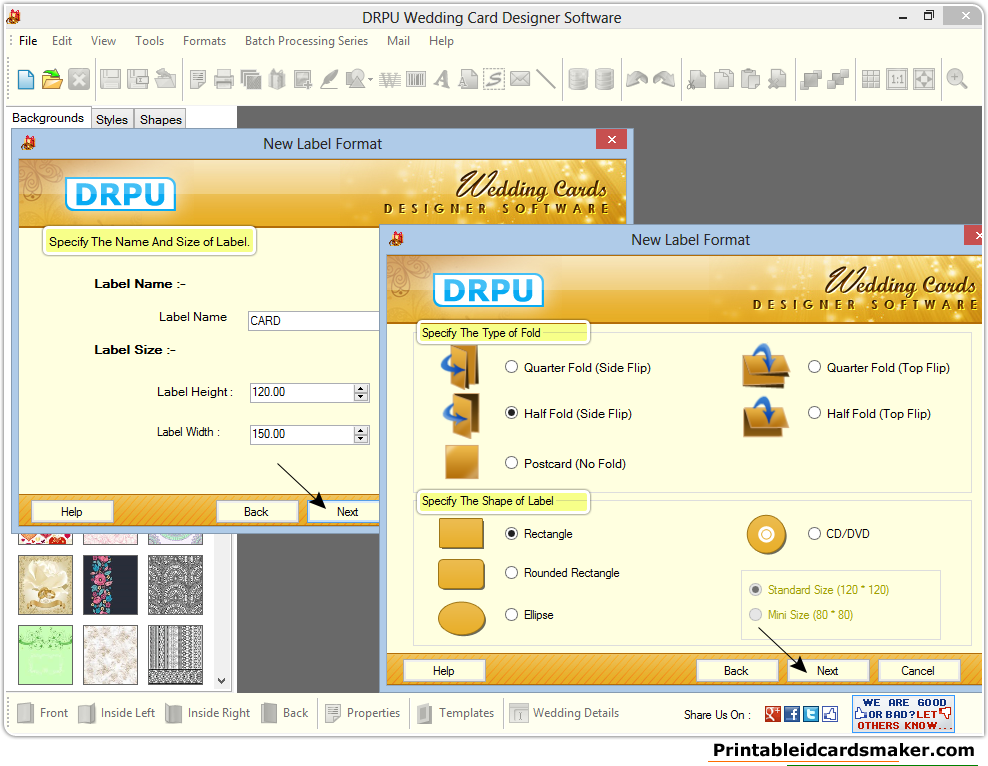Click the Save As toolbar icon
This screenshot has width=988, height=766.
(x=137, y=79)
